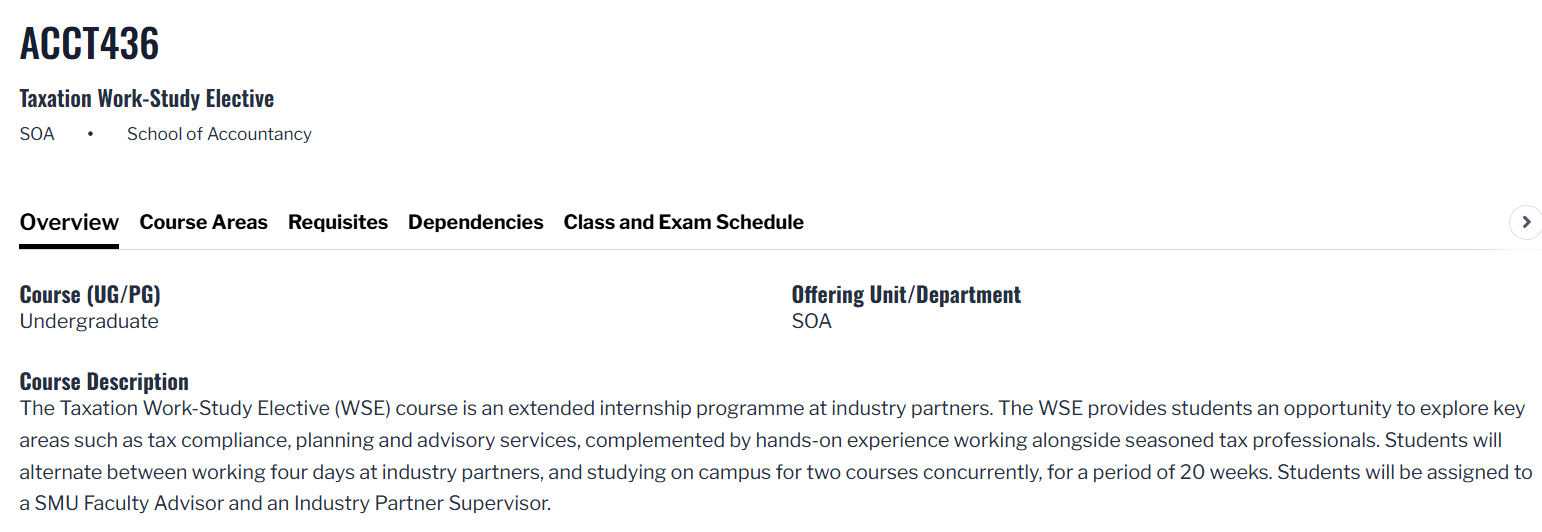The image size is (1542, 532).
Task: Click the ACCT436 course code heading
Action: tap(89, 43)
